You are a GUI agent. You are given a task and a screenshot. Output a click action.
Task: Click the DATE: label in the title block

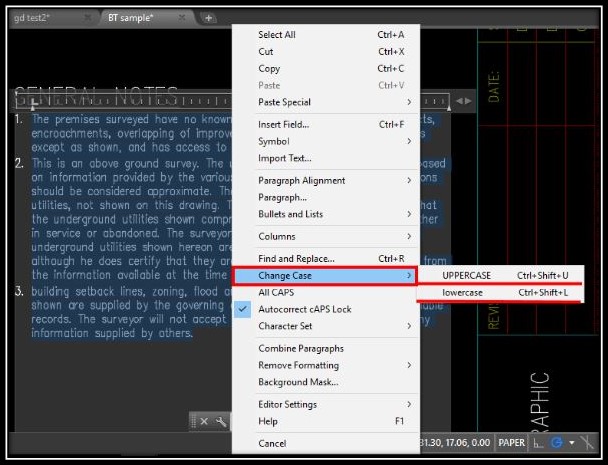(x=494, y=87)
